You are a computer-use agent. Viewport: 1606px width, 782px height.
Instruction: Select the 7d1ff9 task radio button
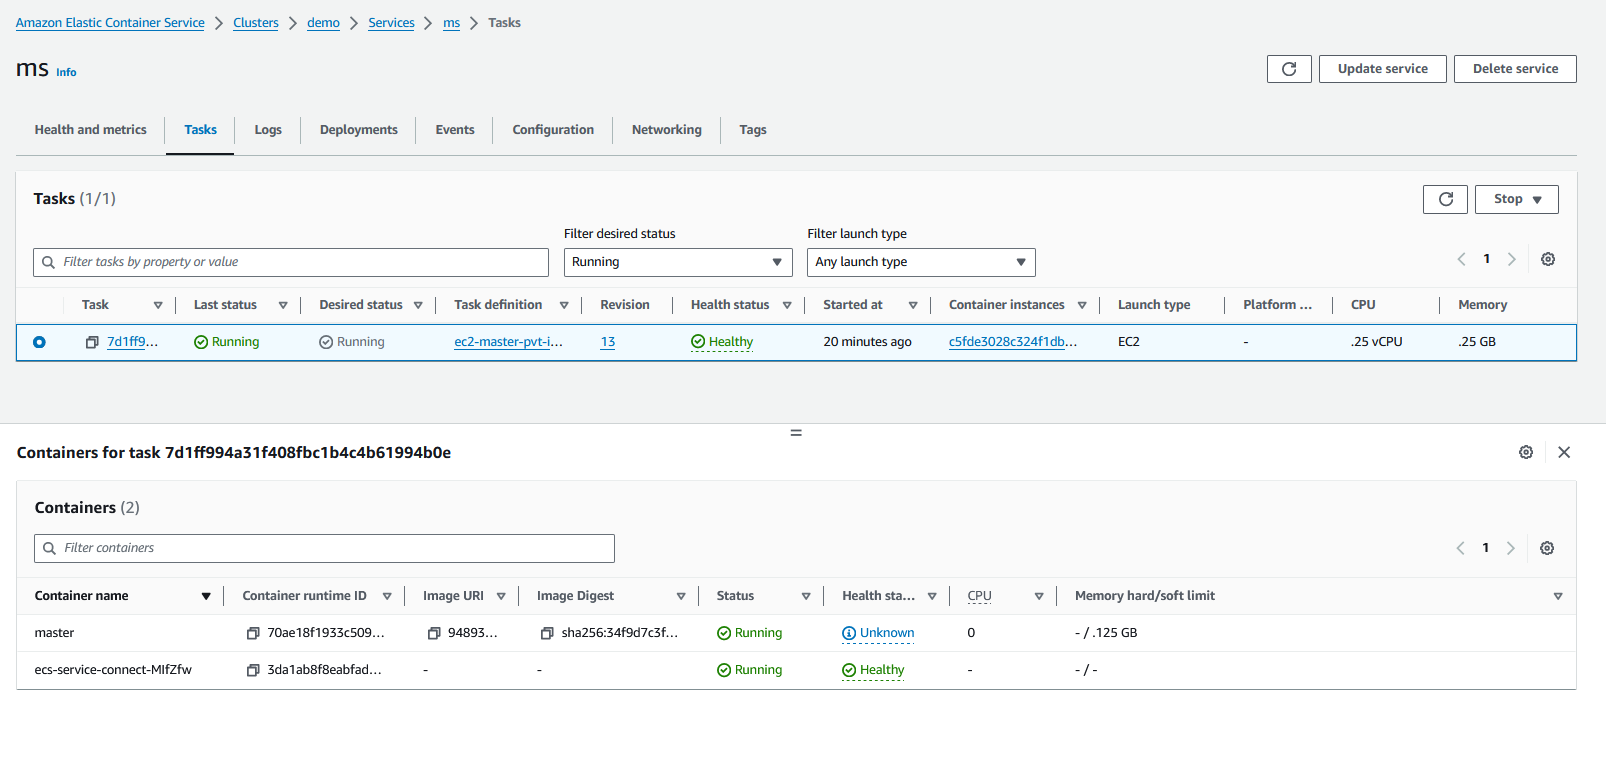[x=39, y=342]
